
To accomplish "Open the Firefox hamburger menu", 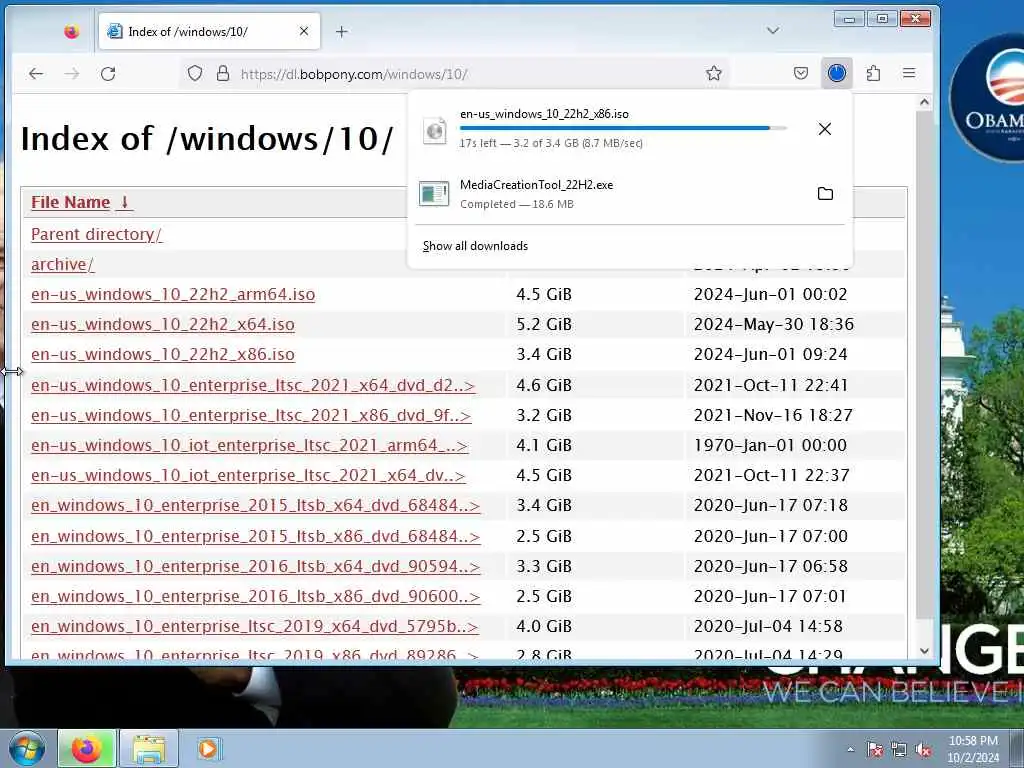I will click(909, 73).
